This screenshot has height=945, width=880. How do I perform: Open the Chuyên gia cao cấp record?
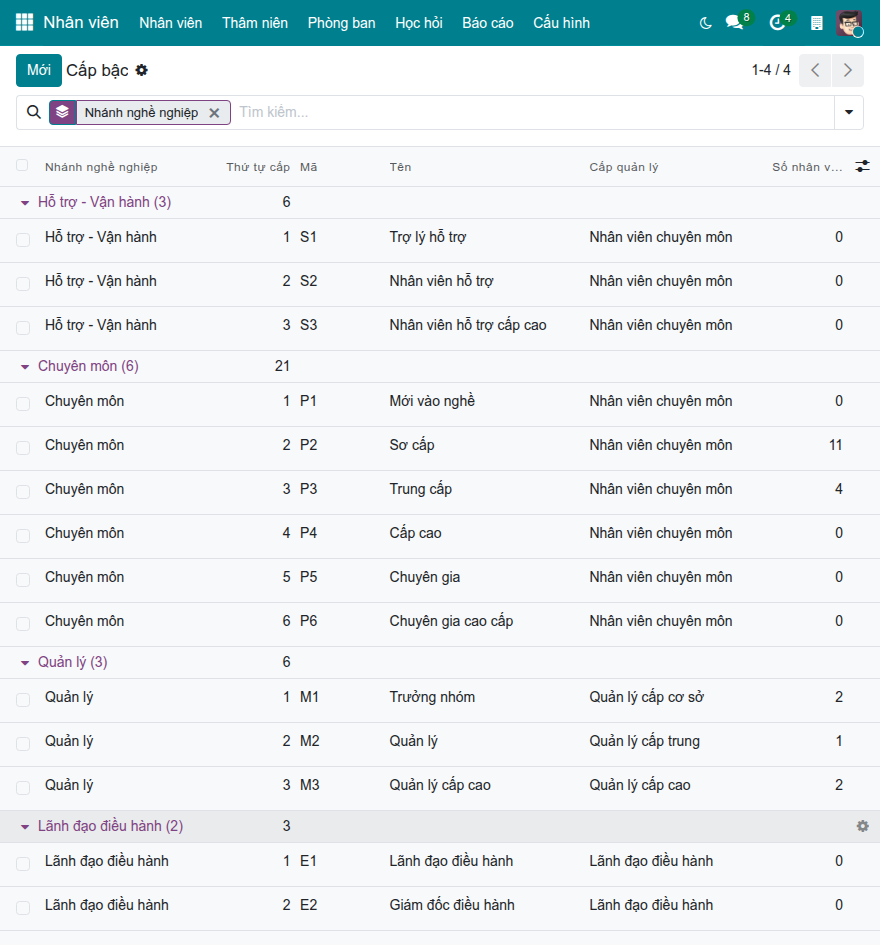(451, 621)
